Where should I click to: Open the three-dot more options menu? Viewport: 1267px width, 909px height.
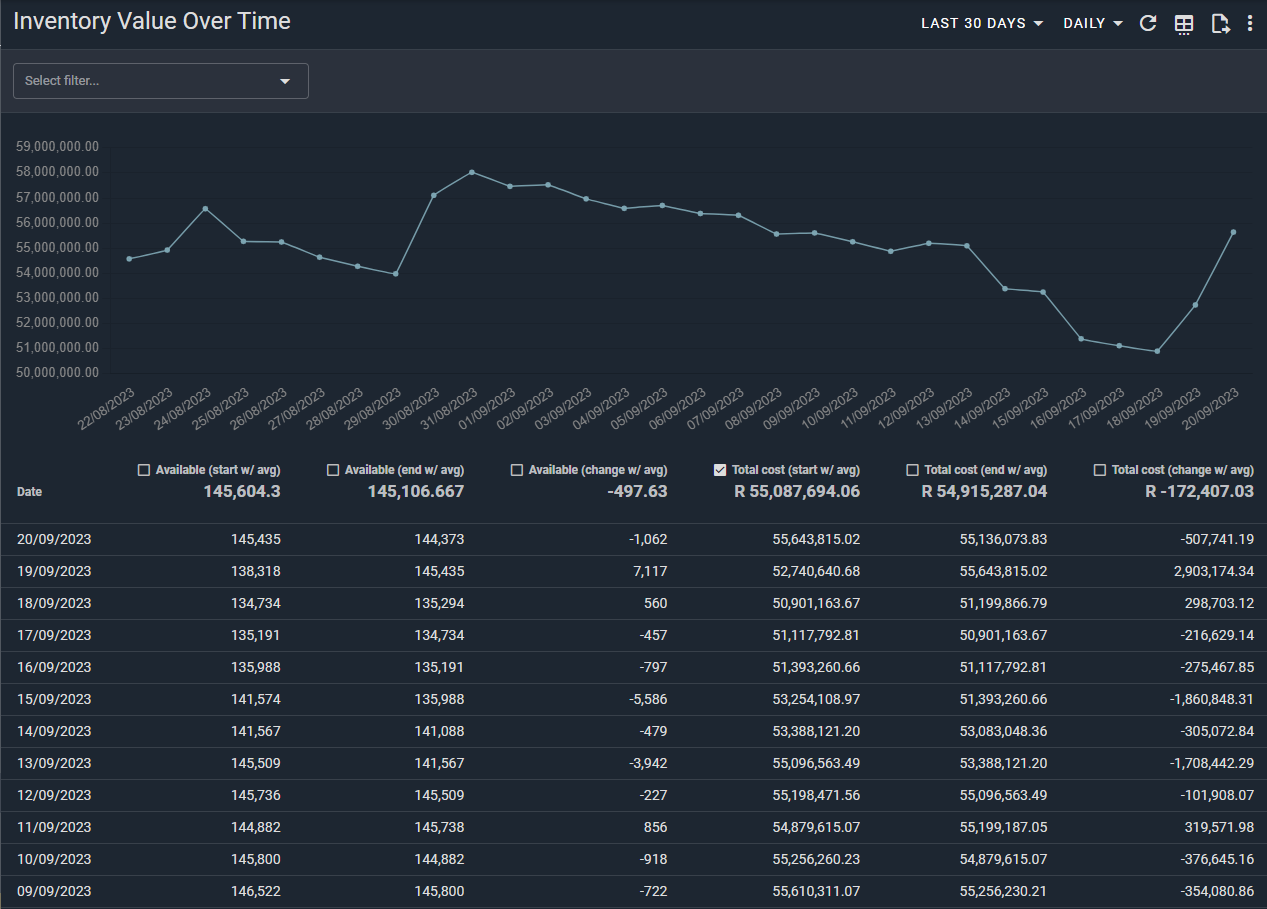pos(1250,23)
